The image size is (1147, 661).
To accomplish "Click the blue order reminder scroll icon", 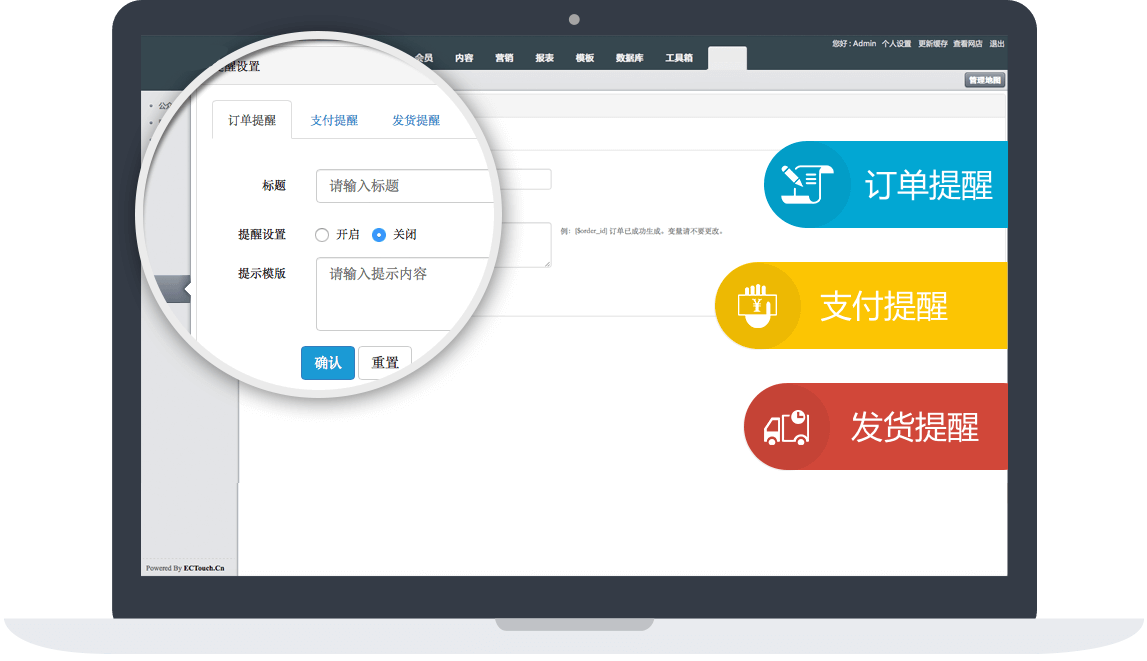I will (x=806, y=184).
